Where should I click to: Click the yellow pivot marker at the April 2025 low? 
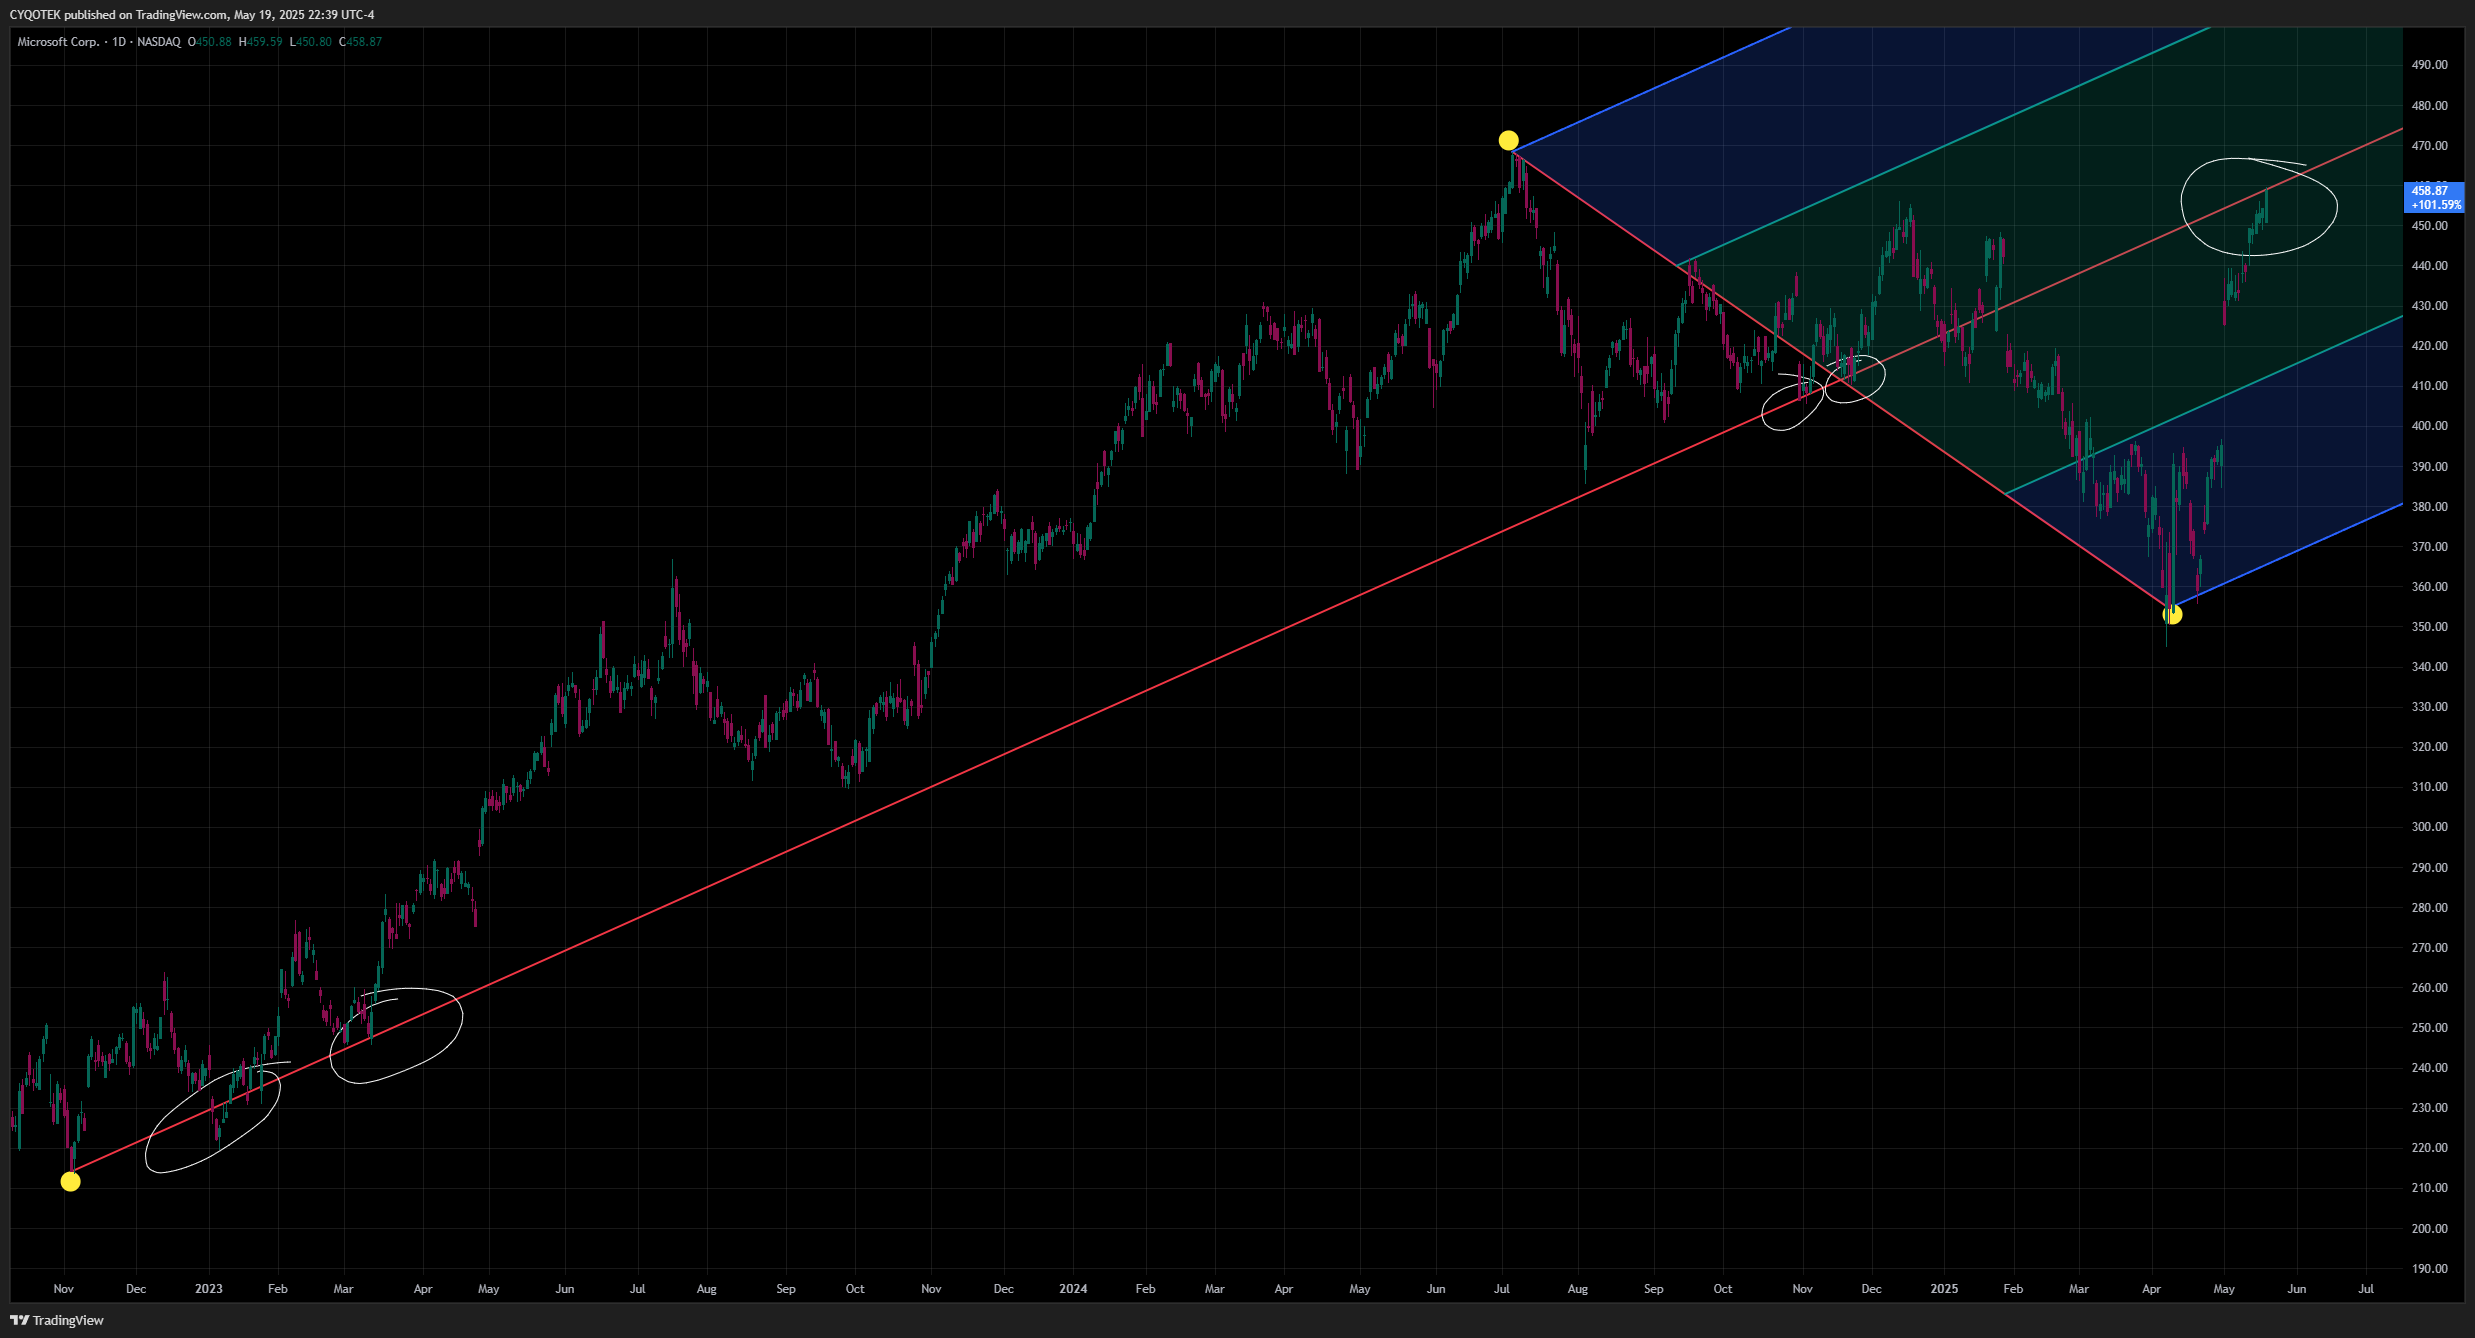[2172, 614]
